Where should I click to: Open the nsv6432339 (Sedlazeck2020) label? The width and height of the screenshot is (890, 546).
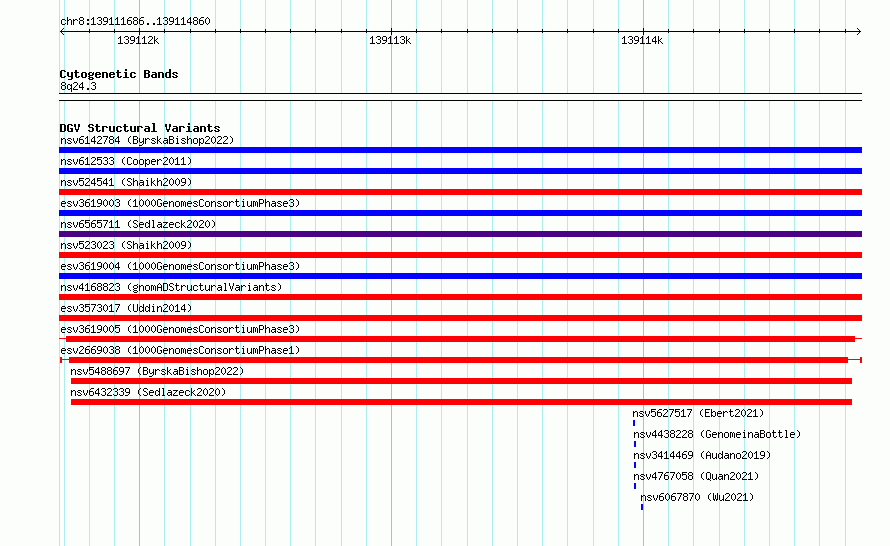click(x=148, y=392)
